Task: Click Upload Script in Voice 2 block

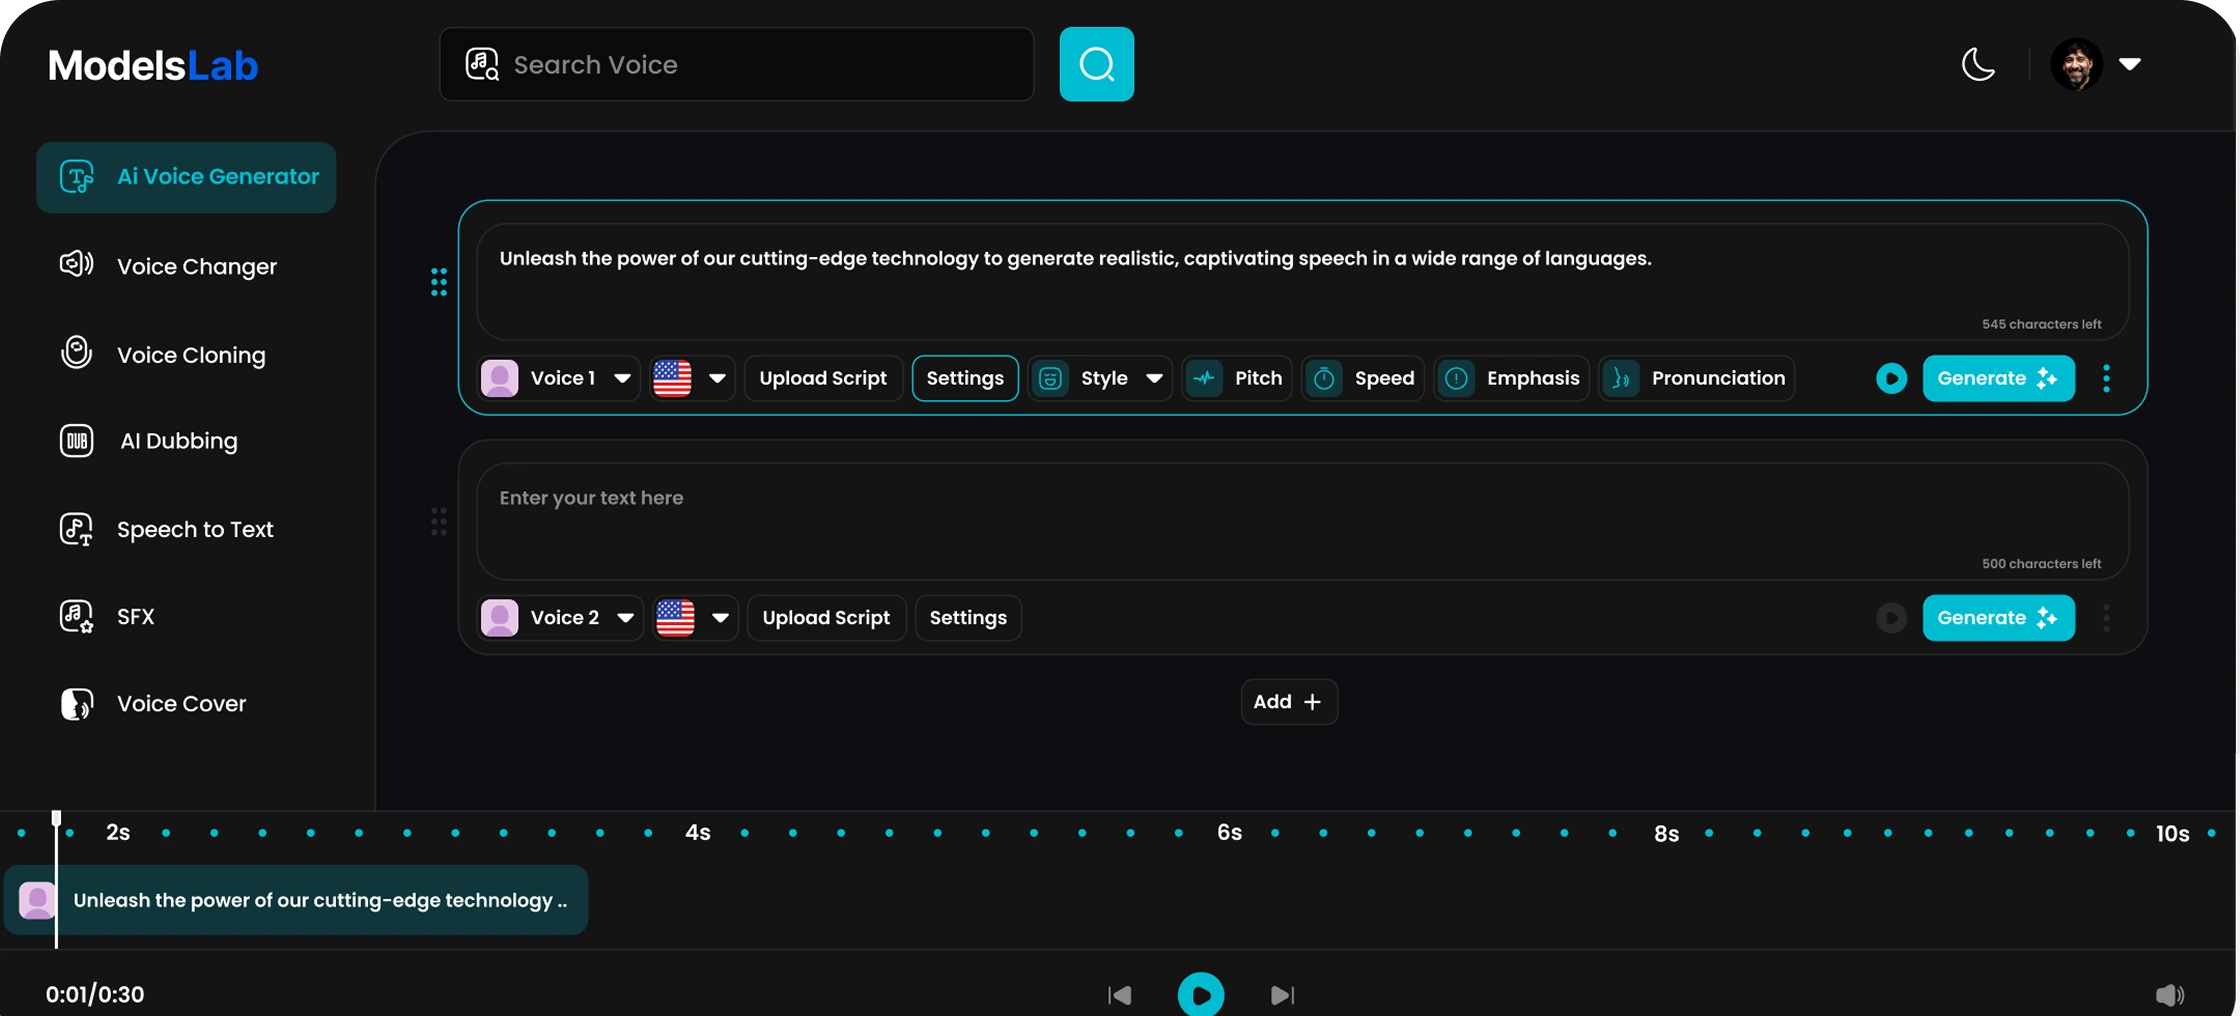Action: pyautogui.click(x=825, y=618)
